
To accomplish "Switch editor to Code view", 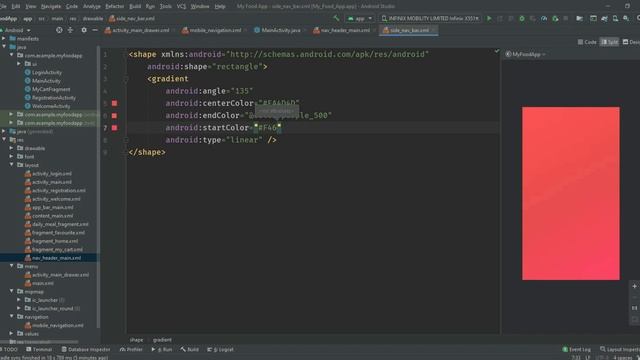I will pos(587,42).
